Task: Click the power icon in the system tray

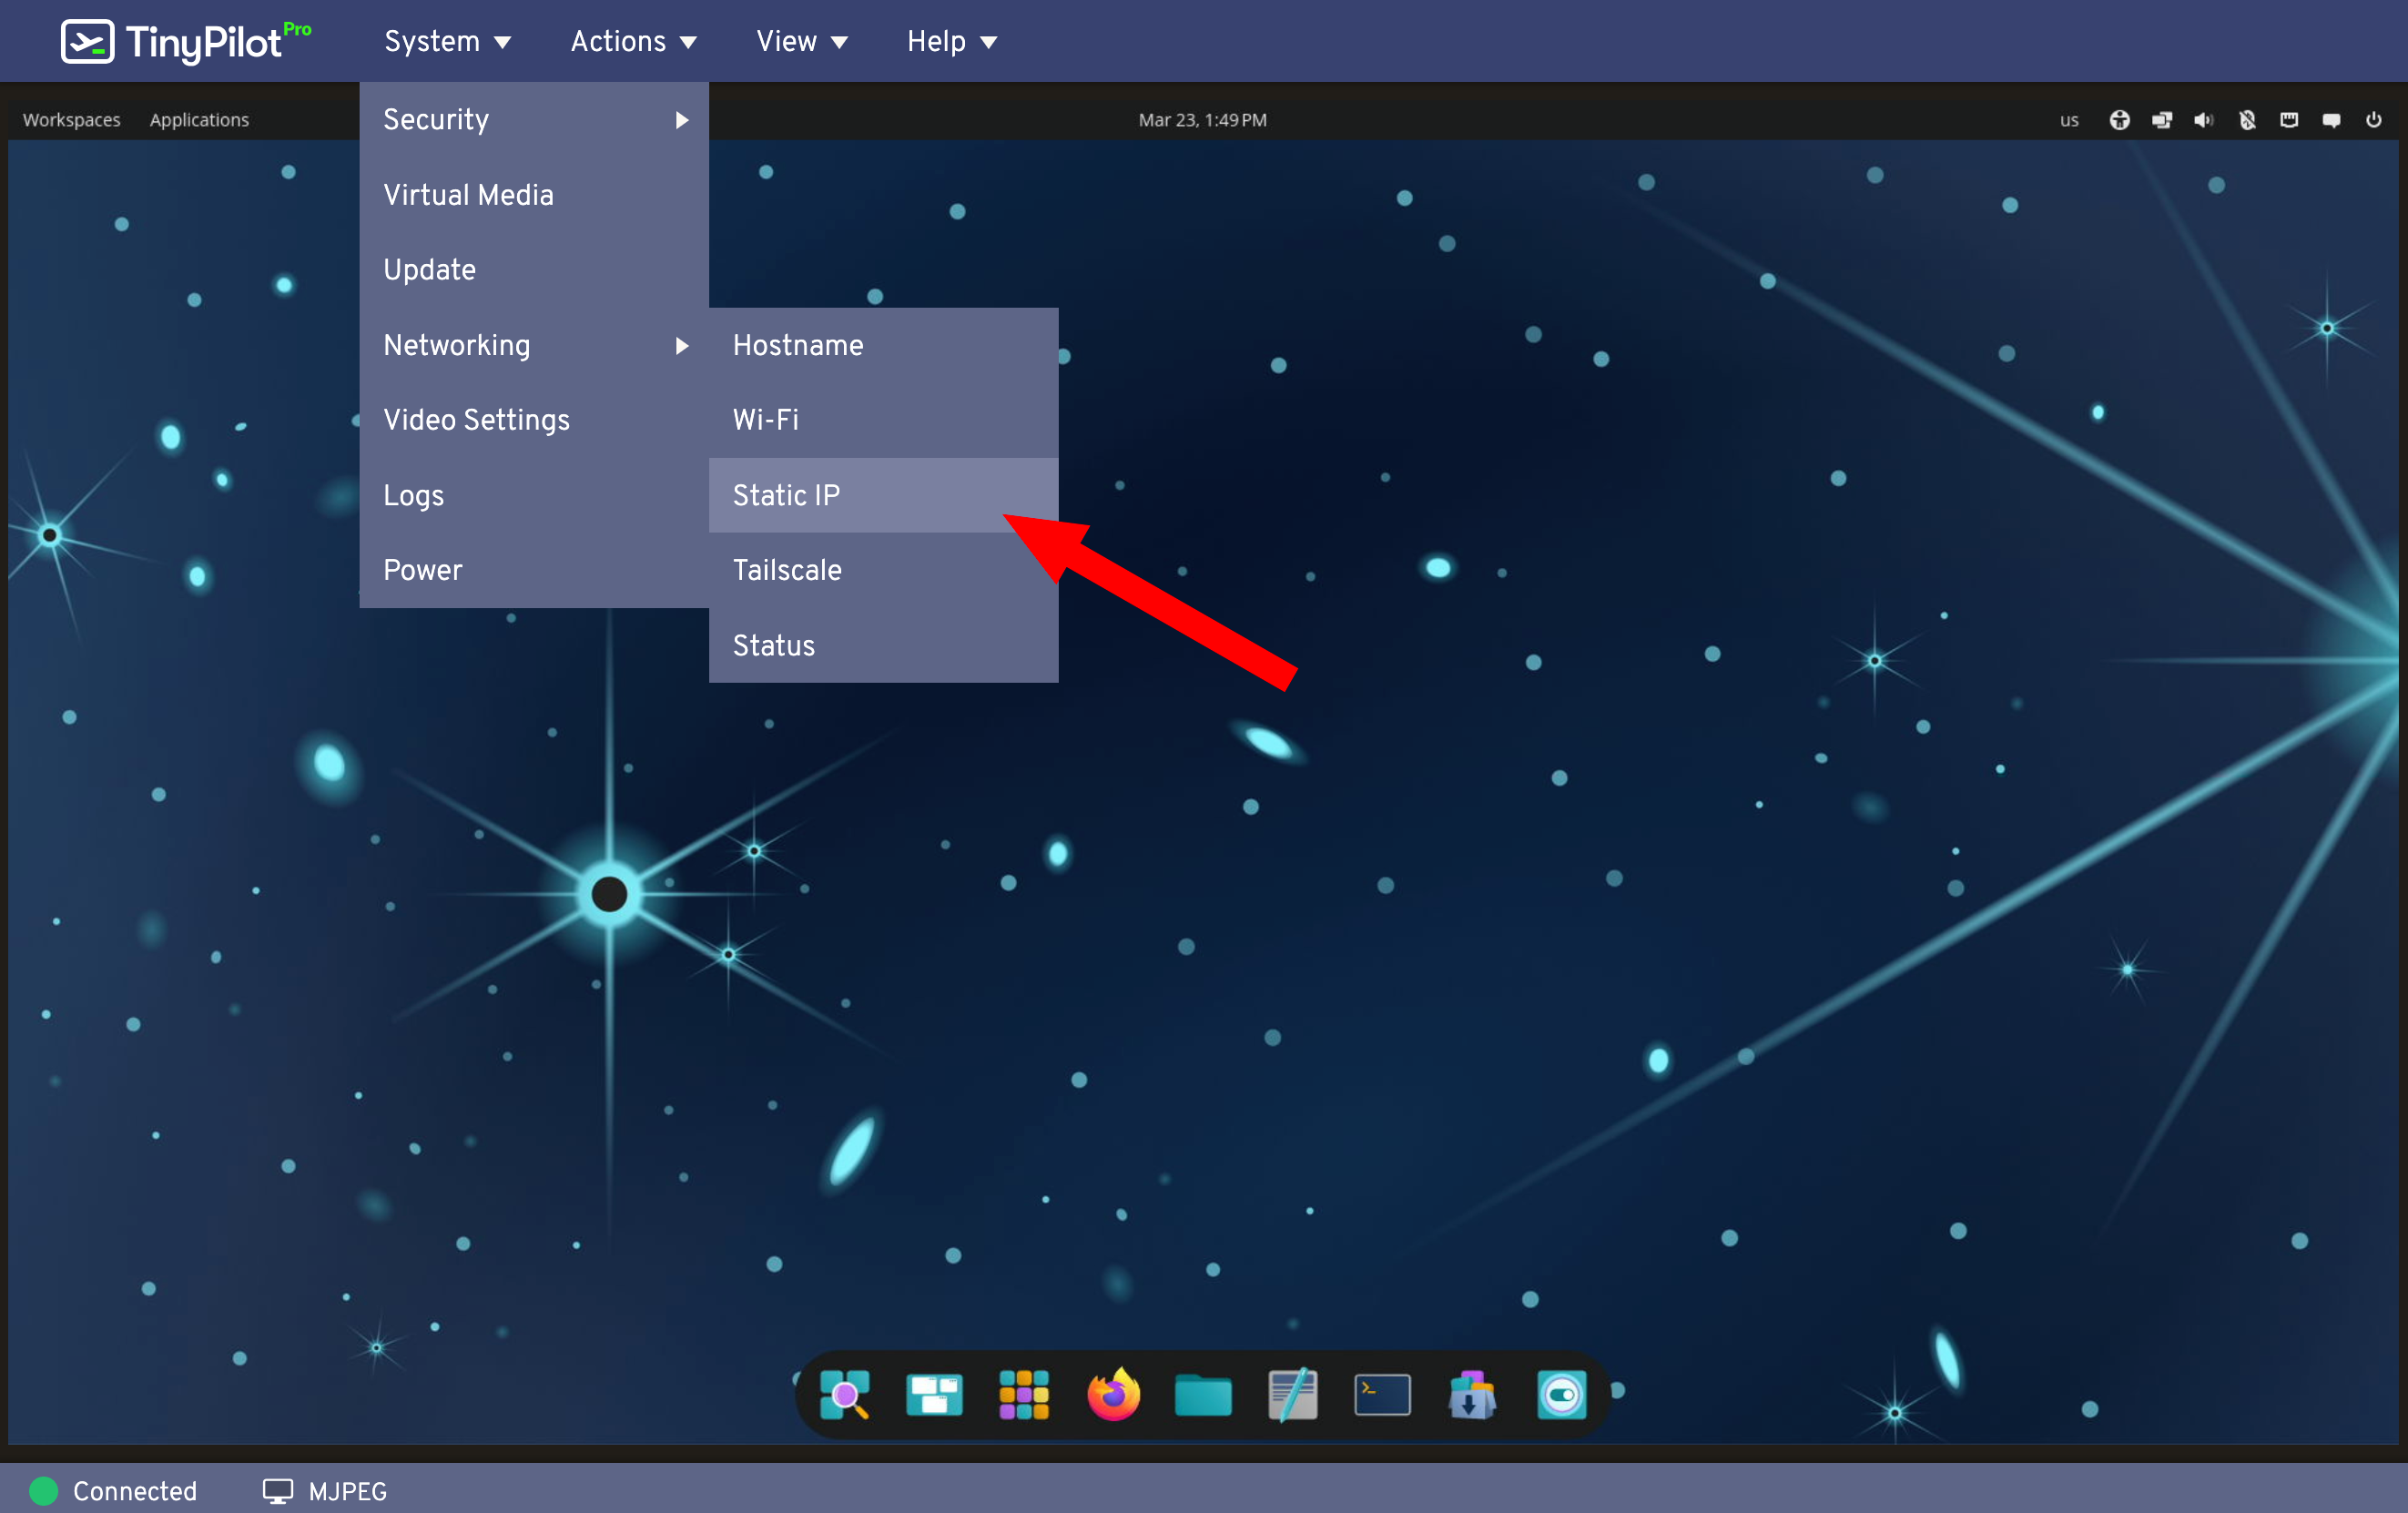Action: click(x=2374, y=119)
